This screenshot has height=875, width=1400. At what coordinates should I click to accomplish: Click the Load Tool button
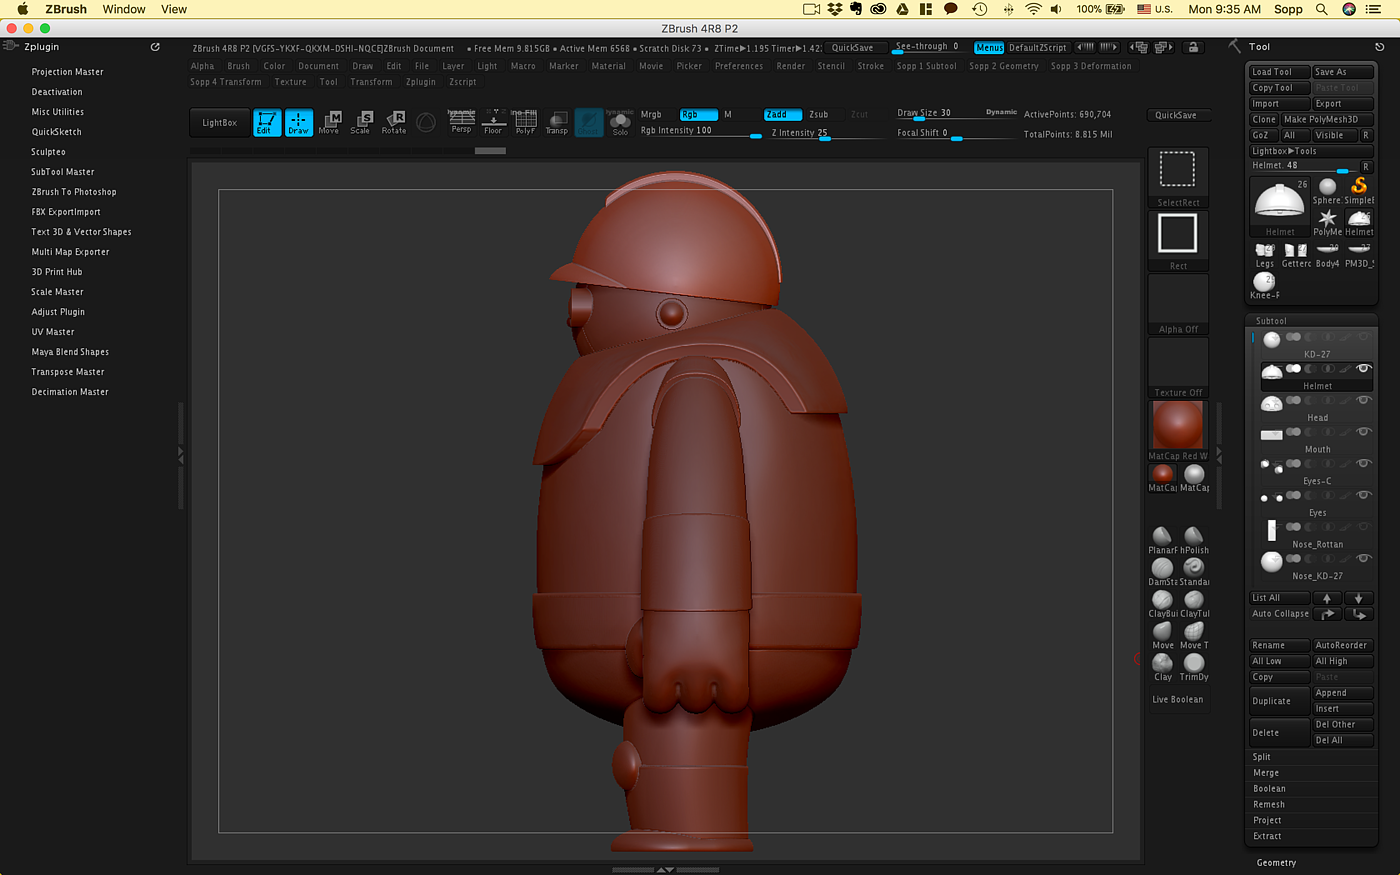coord(1278,72)
